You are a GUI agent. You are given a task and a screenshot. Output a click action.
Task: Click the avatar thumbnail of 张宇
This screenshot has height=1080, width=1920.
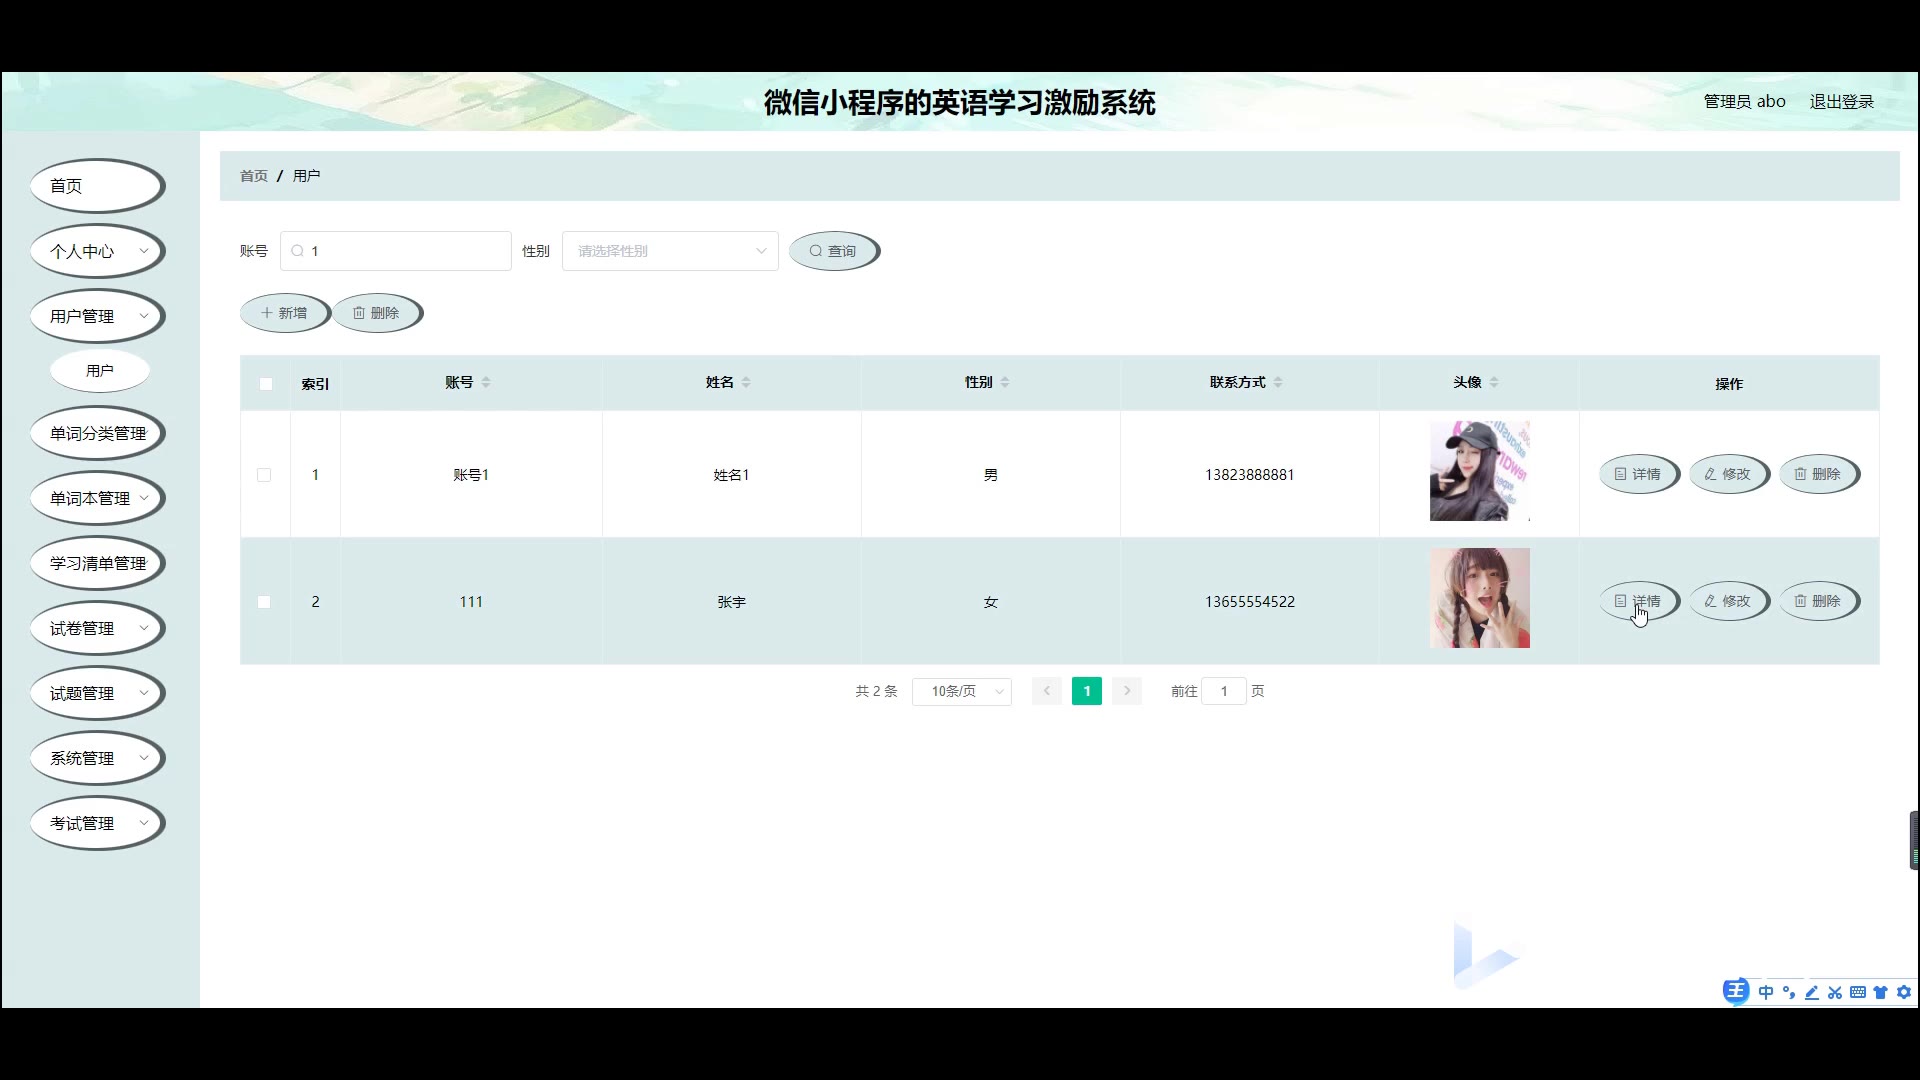click(x=1479, y=598)
